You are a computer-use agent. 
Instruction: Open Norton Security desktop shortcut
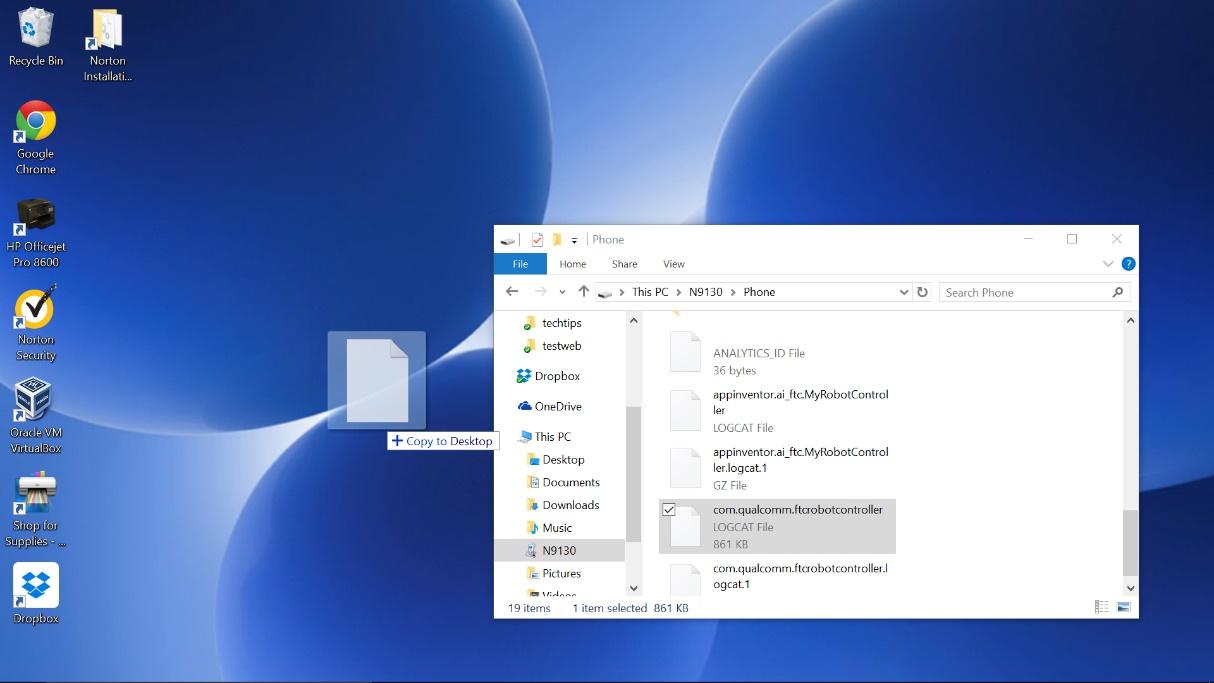coord(35,324)
